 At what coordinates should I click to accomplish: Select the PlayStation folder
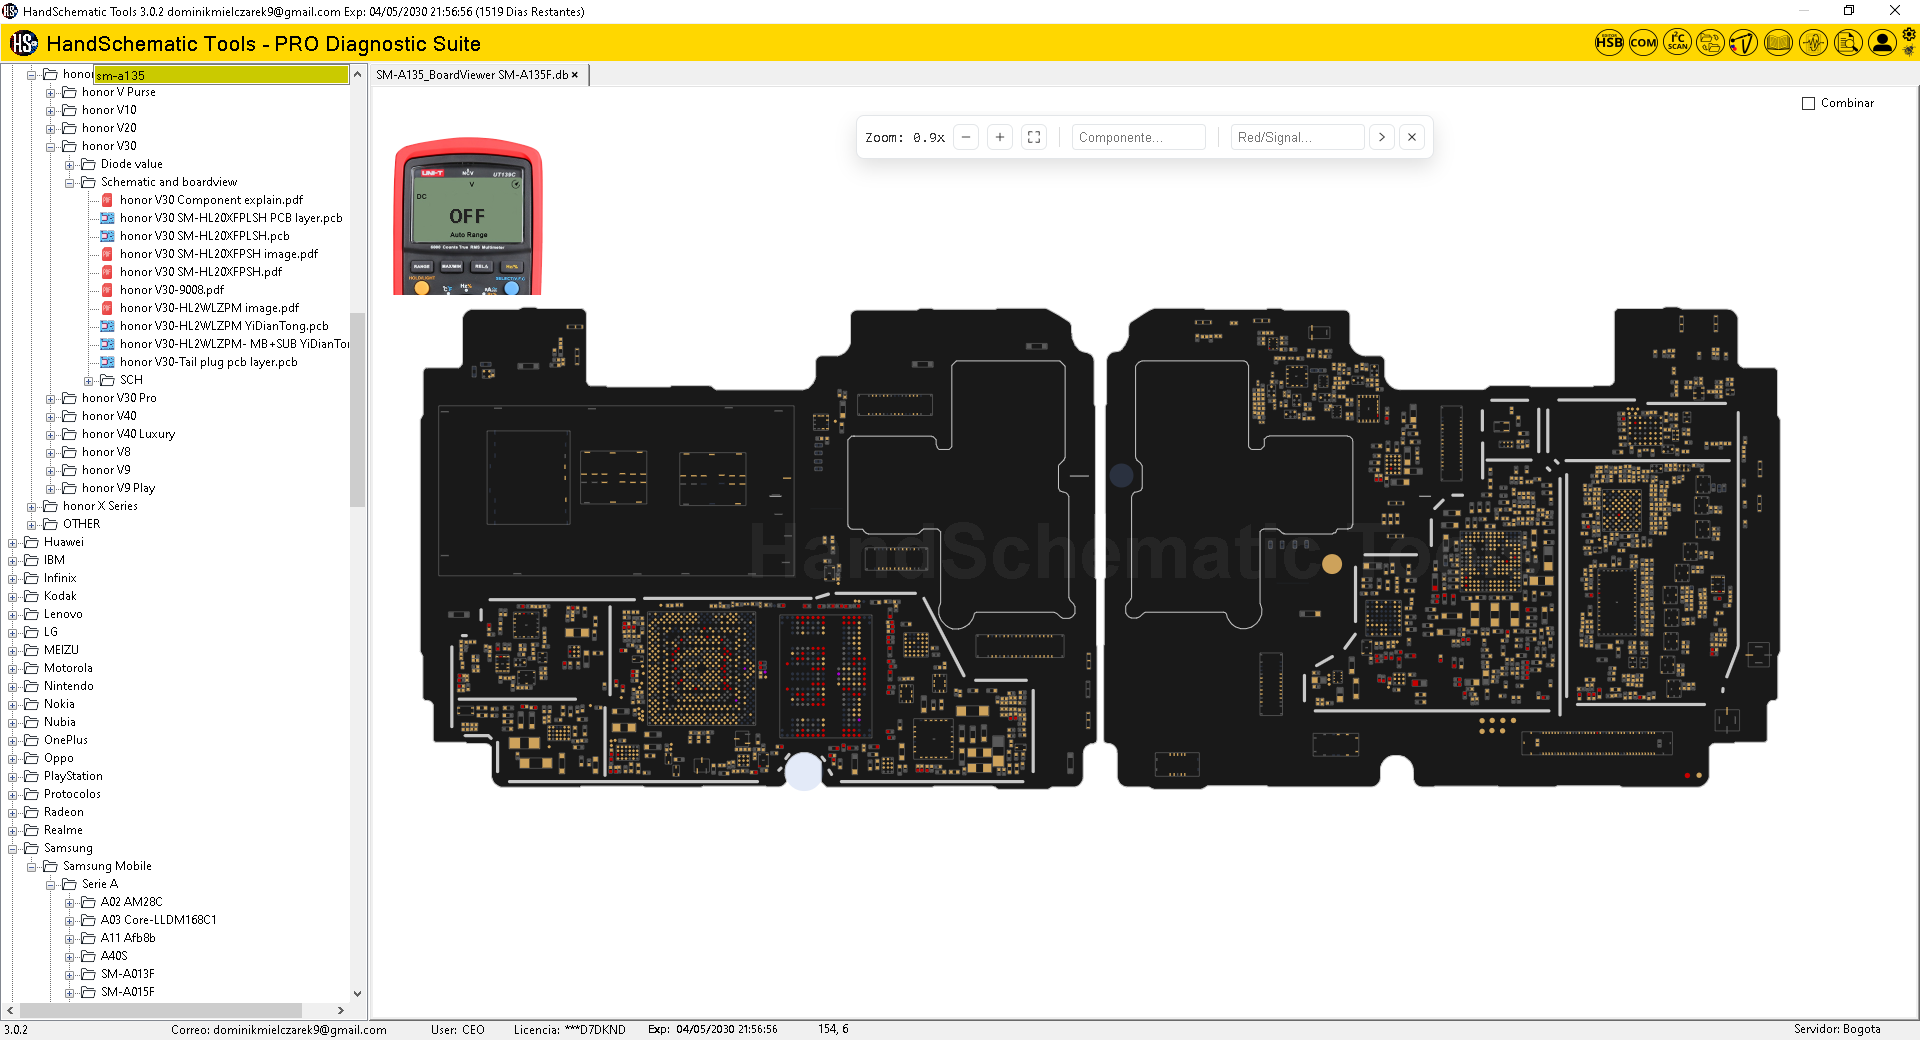pos(73,776)
